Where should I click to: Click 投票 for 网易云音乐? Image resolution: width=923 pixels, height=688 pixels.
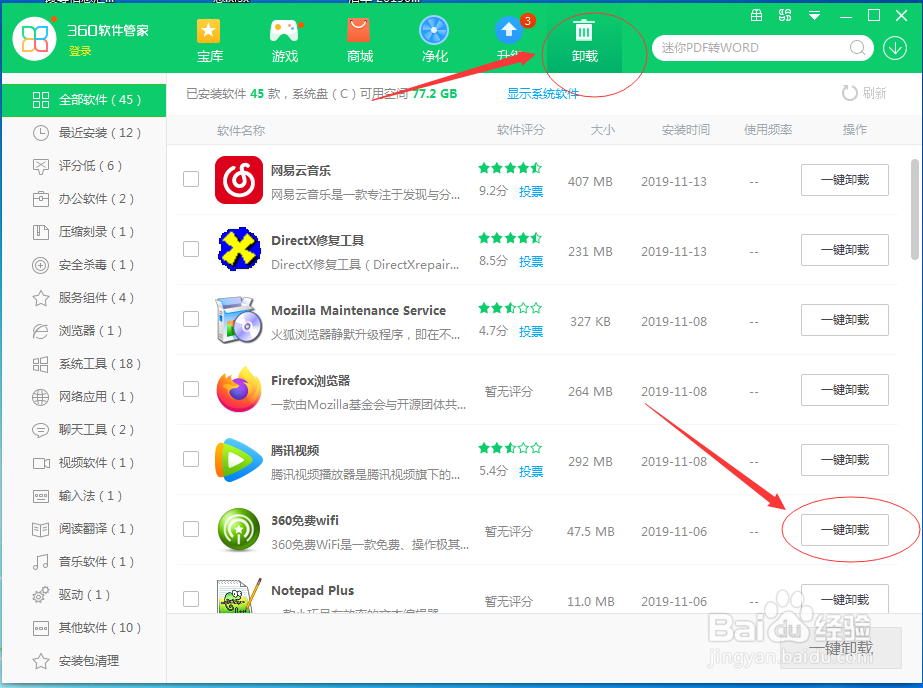(531, 191)
